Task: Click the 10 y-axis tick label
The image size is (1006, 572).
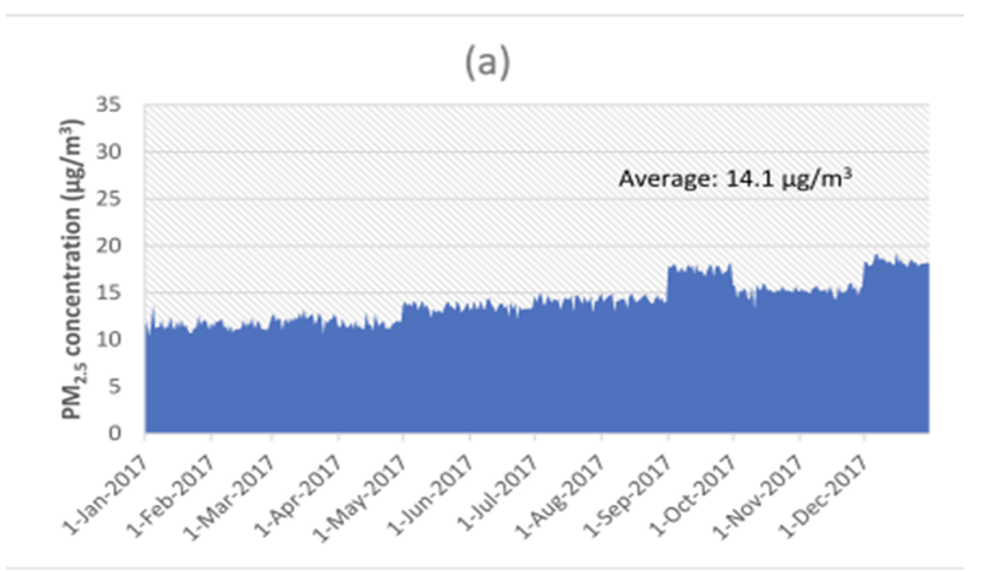Action: pos(122,340)
